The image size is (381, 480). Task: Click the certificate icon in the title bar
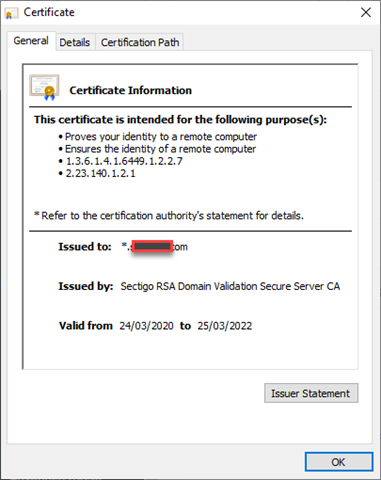[11, 13]
